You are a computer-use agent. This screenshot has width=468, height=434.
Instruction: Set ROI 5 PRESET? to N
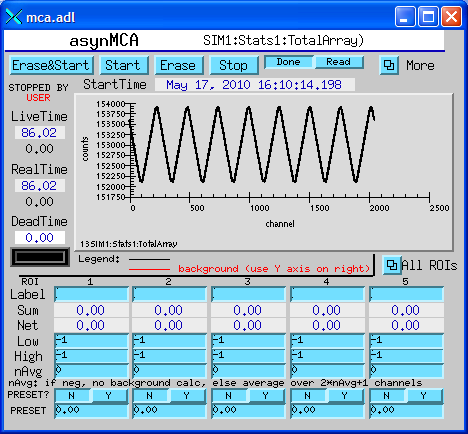click(388, 396)
